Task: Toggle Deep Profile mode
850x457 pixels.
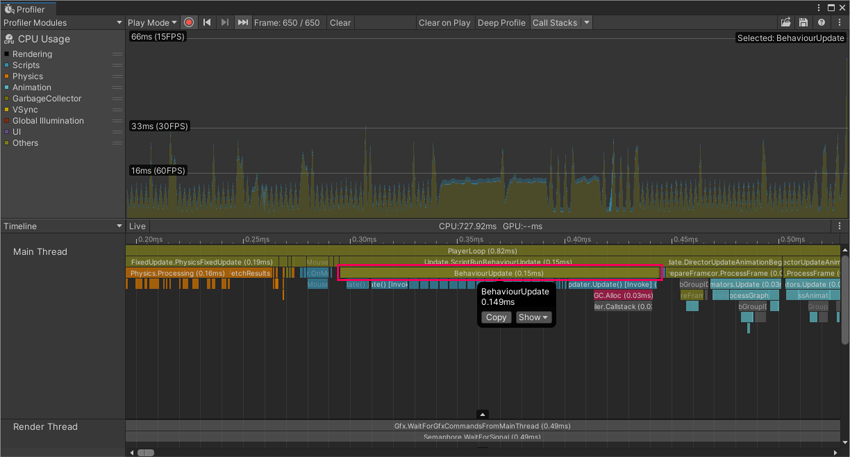Action: [x=501, y=22]
